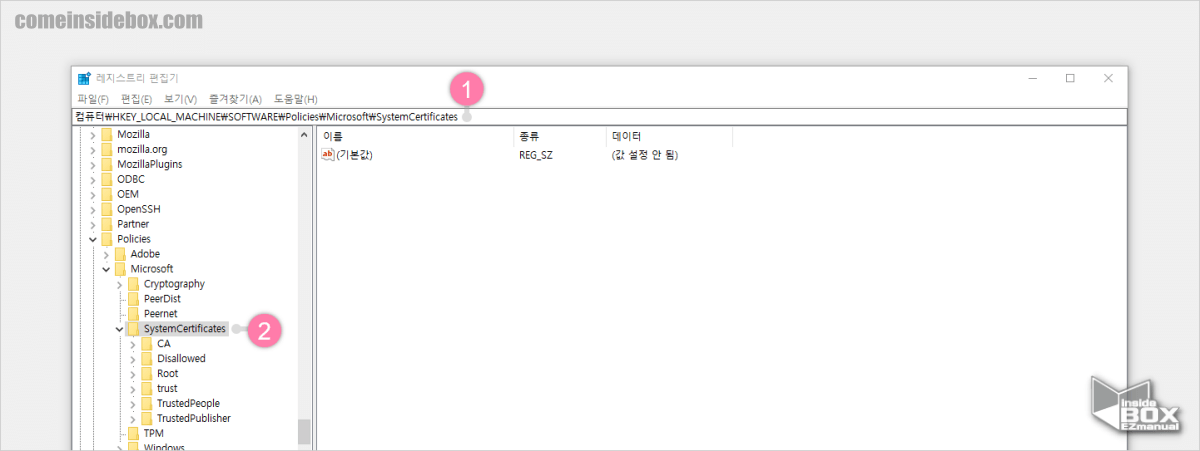
Task: Select the TPM folder icon
Action: pyautogui.click(x=133, y=434)
